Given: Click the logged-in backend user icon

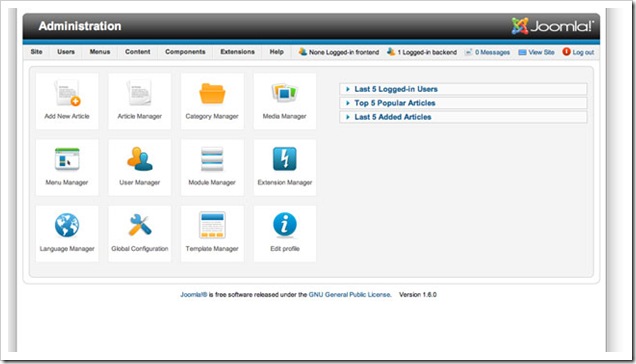Looking at the screenshot, I should pos(391,52).
